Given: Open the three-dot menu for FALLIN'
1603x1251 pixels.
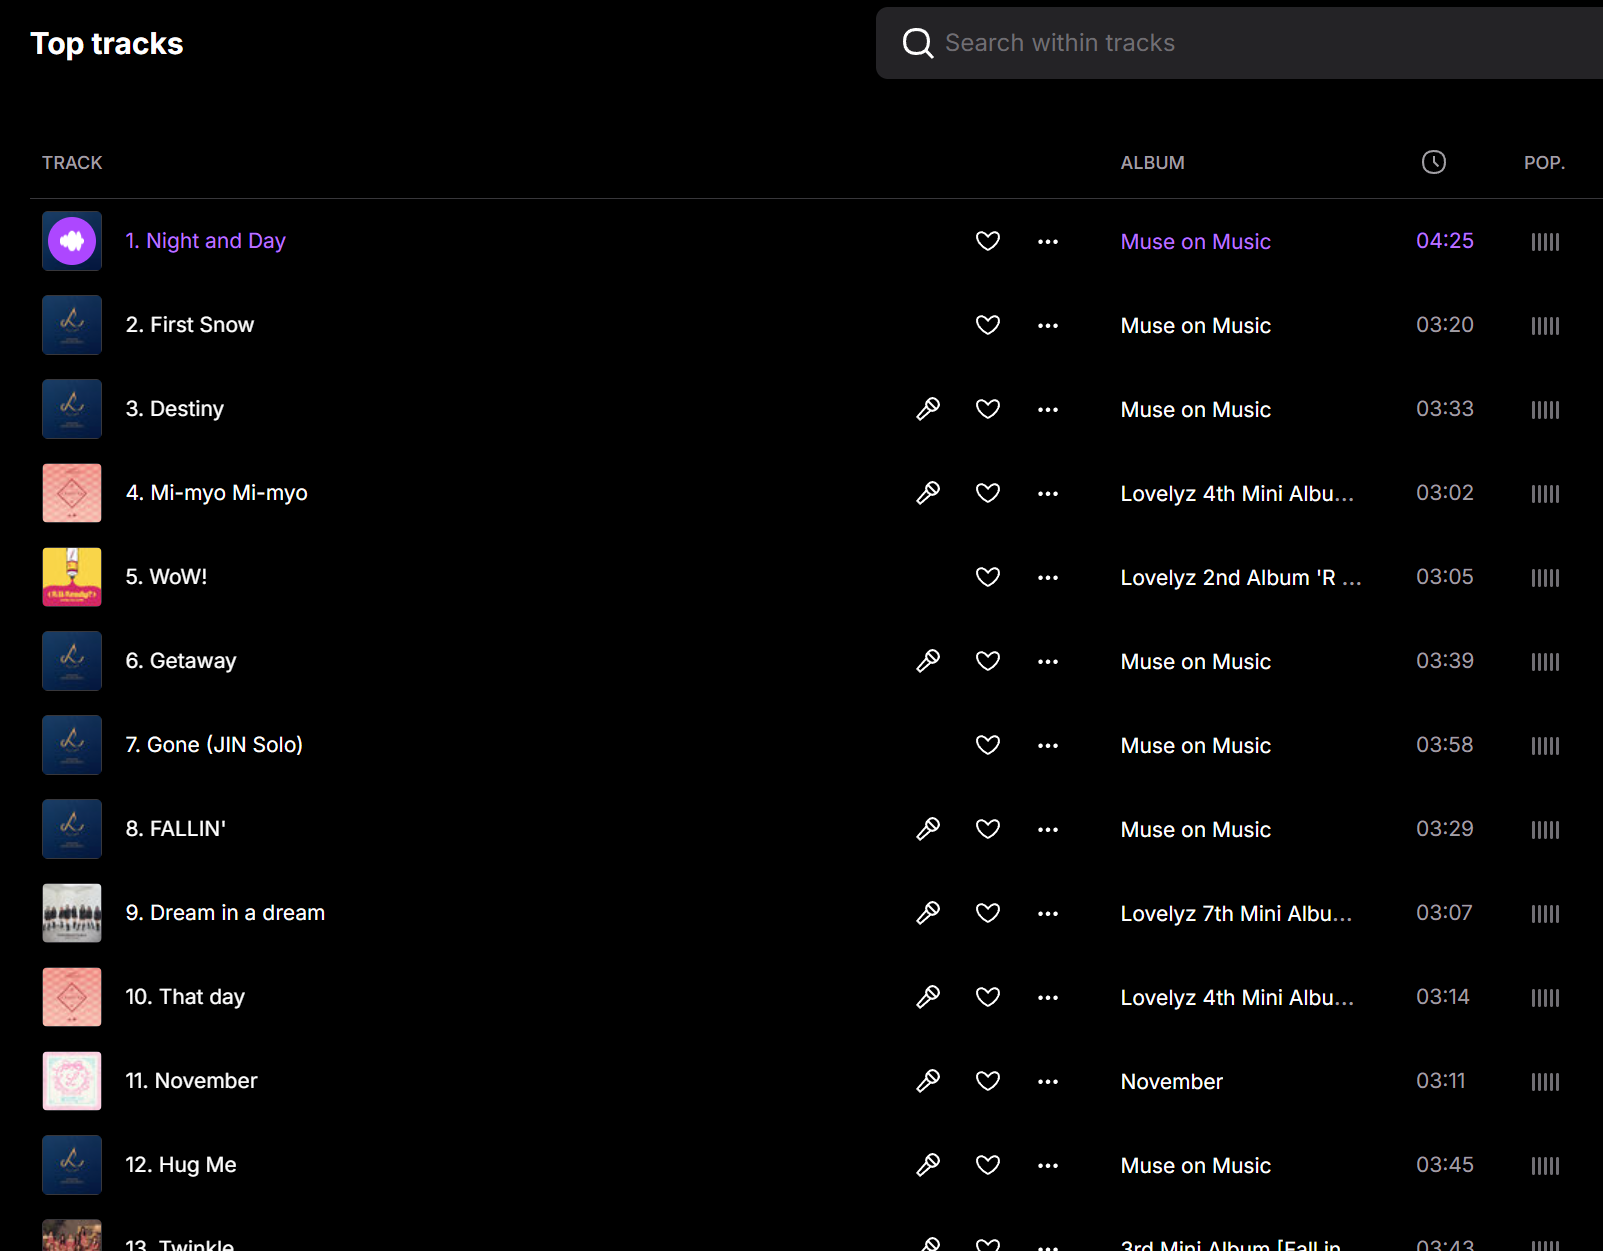Looking at the screenshot, I should coord(1048,830).
